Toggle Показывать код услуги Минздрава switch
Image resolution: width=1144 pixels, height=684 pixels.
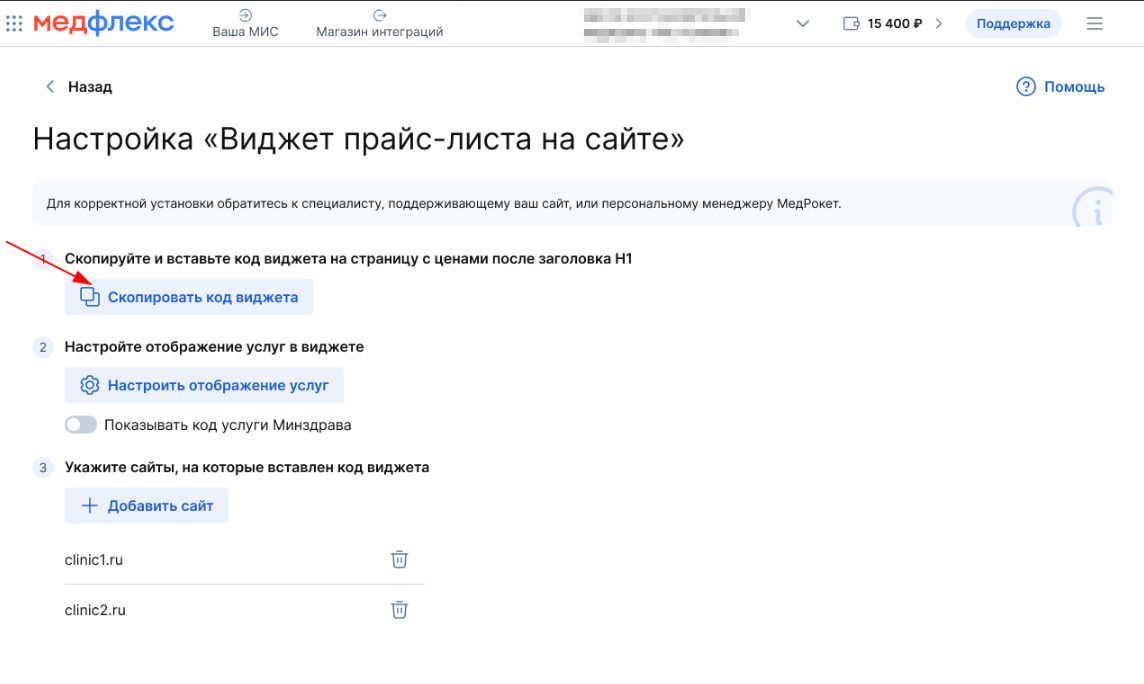(x=81, y=425)
